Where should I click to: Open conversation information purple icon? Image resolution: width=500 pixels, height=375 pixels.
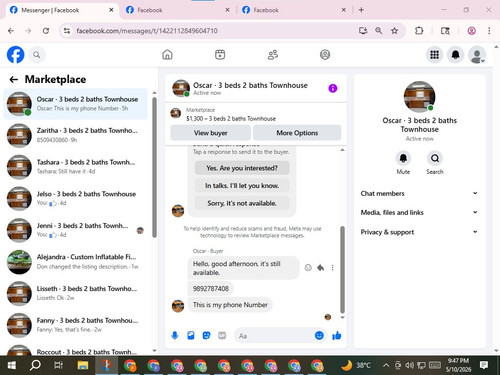pyautogui.click(x=333, y=88)
